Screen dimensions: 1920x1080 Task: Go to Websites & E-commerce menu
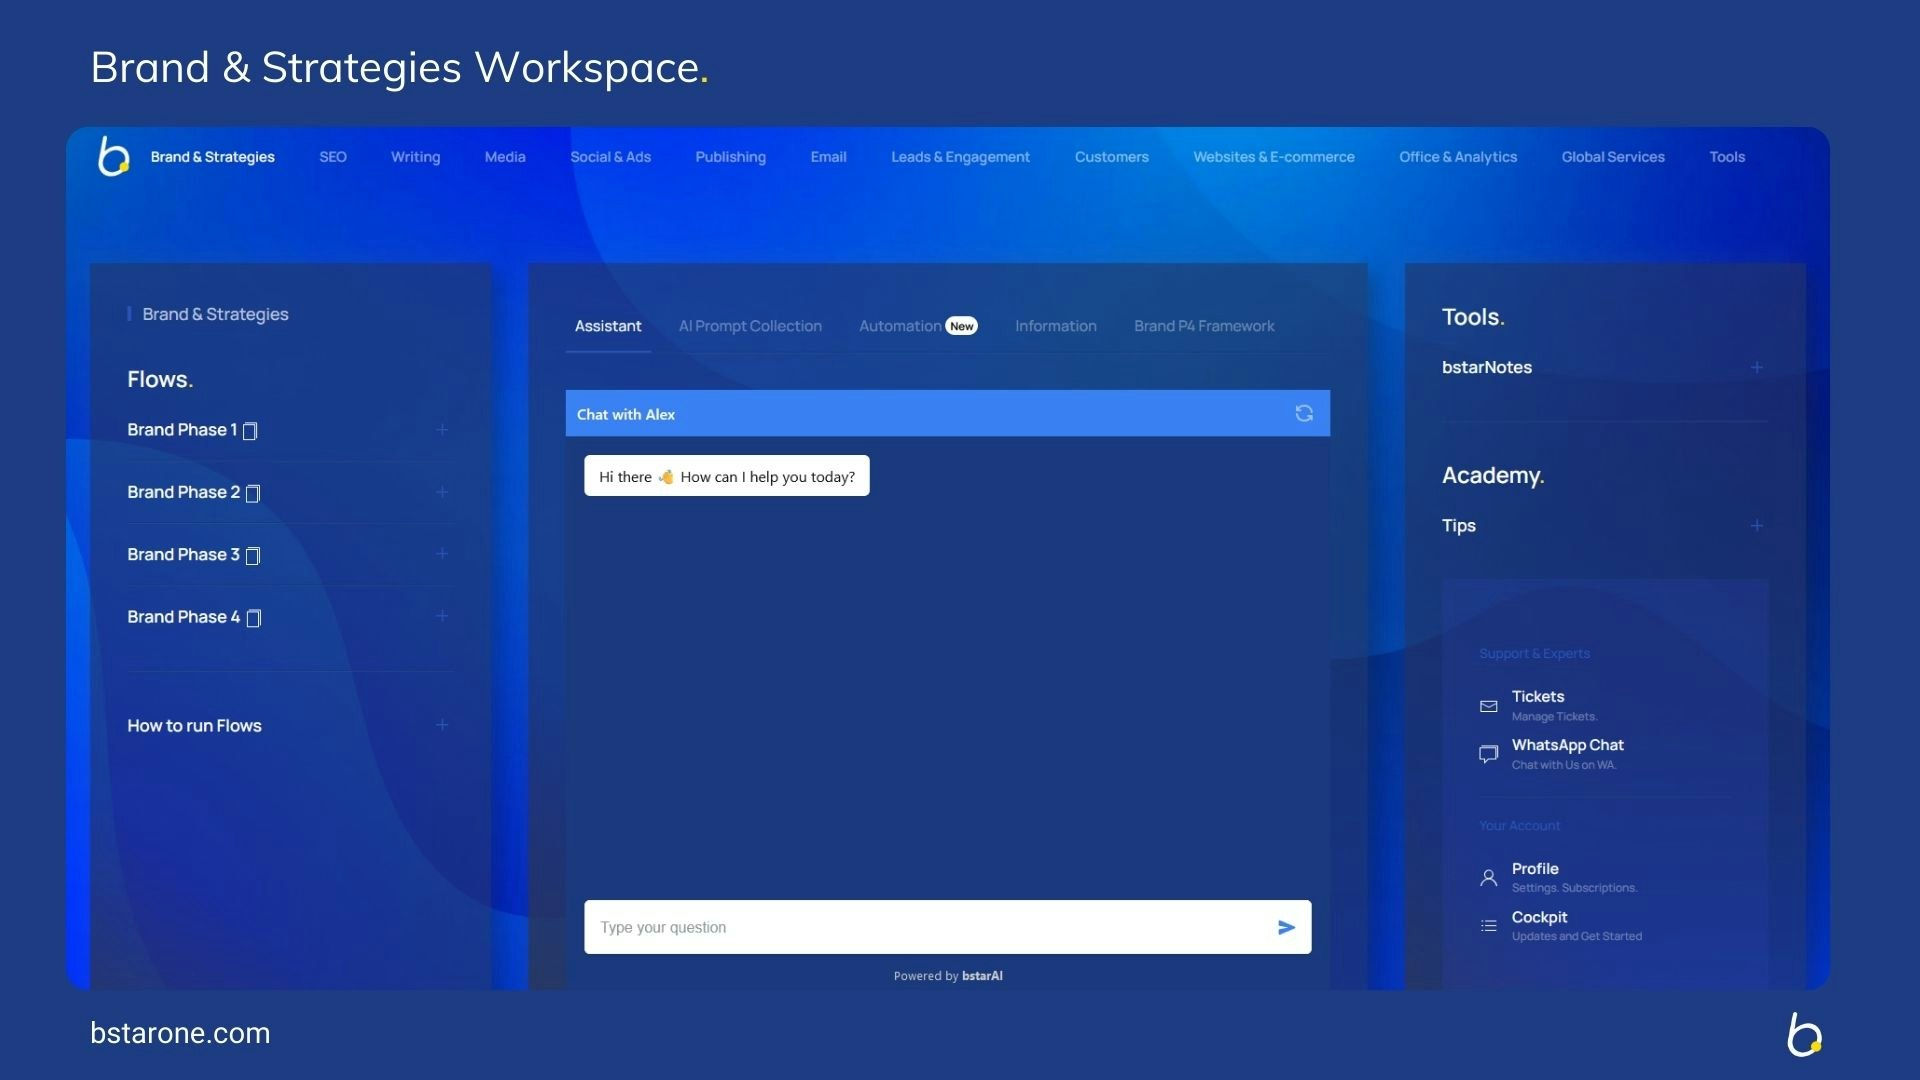(x=1273, y=157)
